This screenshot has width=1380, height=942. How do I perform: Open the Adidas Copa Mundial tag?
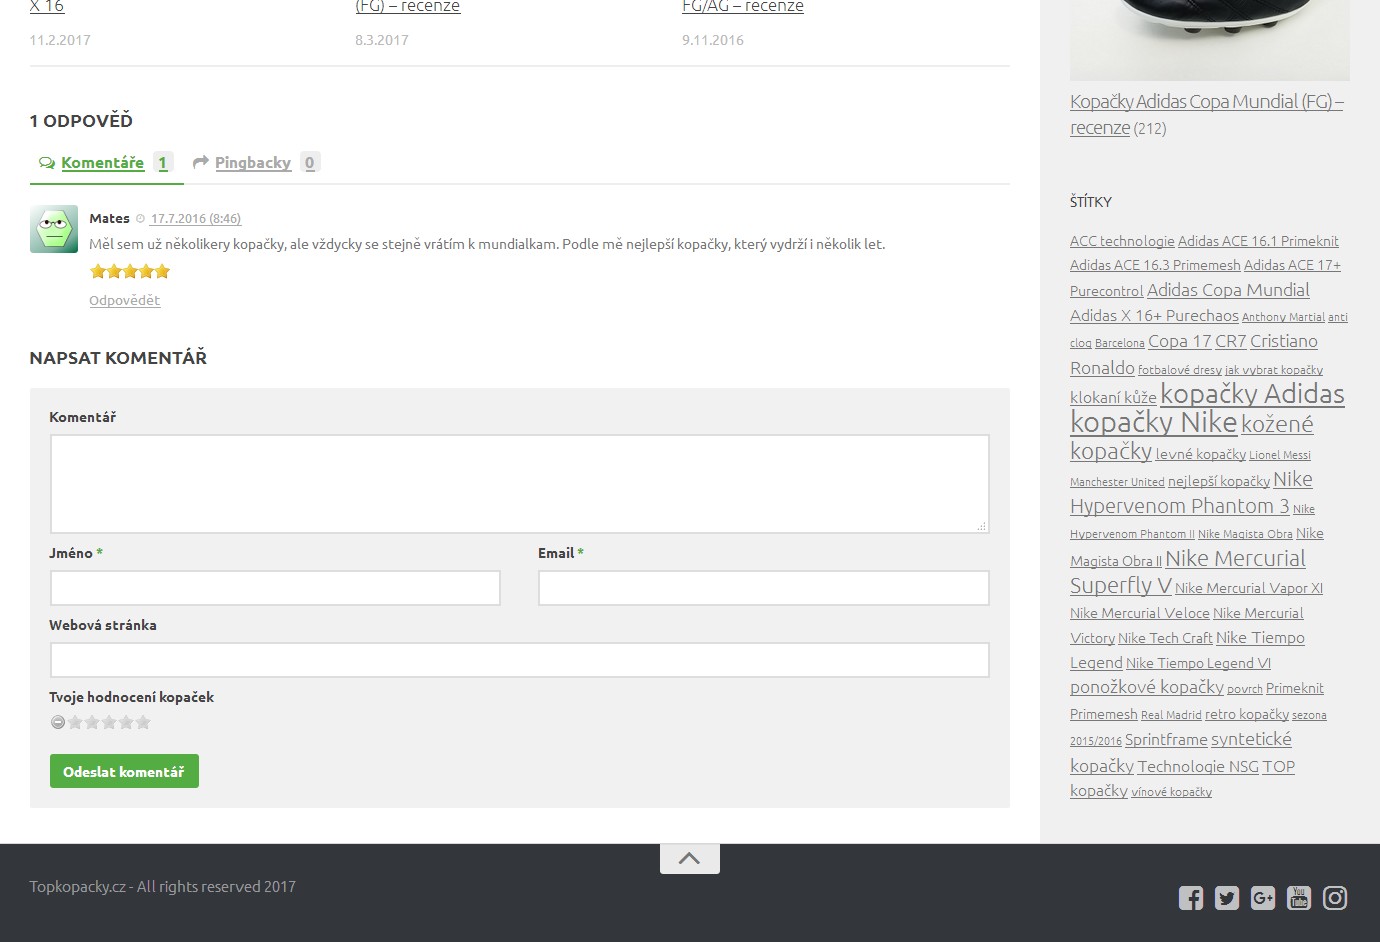pyautogui.click(x=1228, y=290)
